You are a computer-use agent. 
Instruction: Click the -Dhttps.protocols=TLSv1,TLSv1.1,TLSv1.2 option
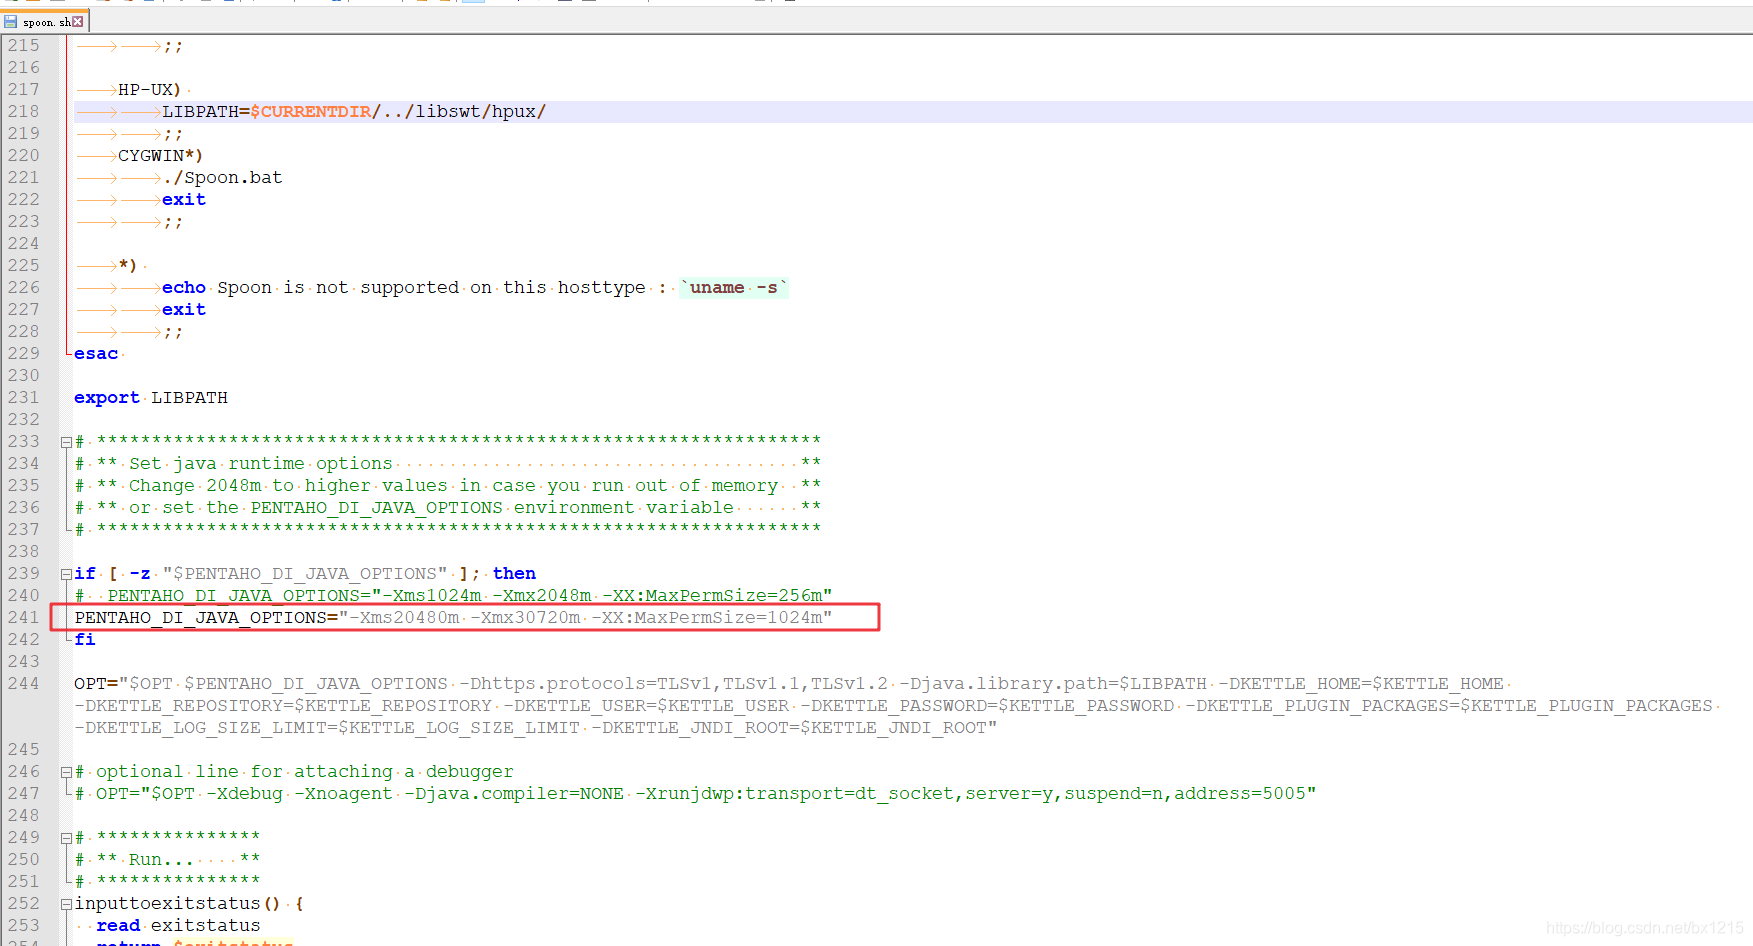tap(674, 683)
